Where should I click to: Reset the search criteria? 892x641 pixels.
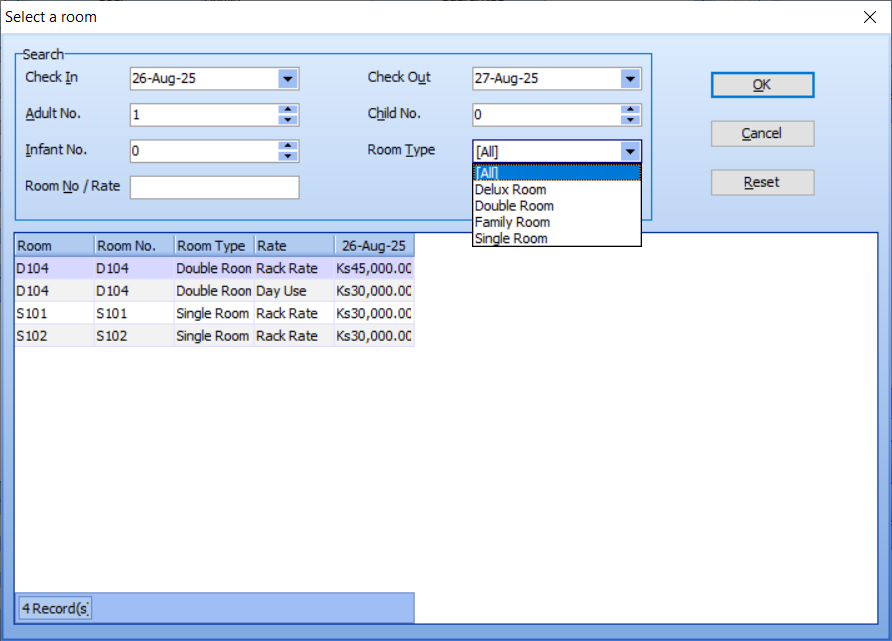coord(762,182)
